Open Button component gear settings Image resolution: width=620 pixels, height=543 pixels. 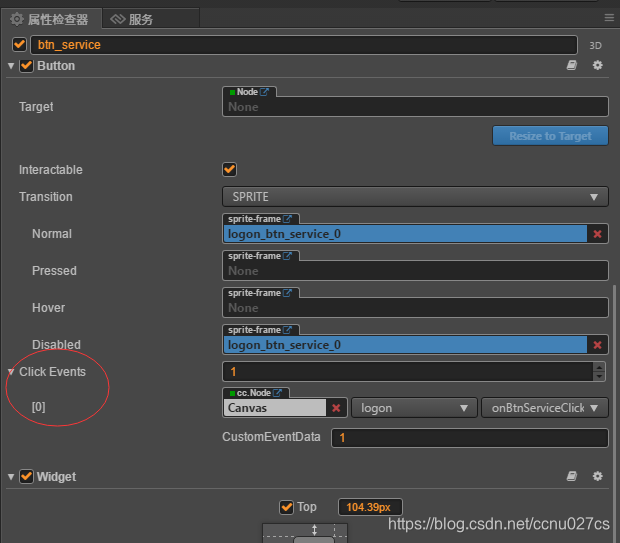(x=597, y=65)
